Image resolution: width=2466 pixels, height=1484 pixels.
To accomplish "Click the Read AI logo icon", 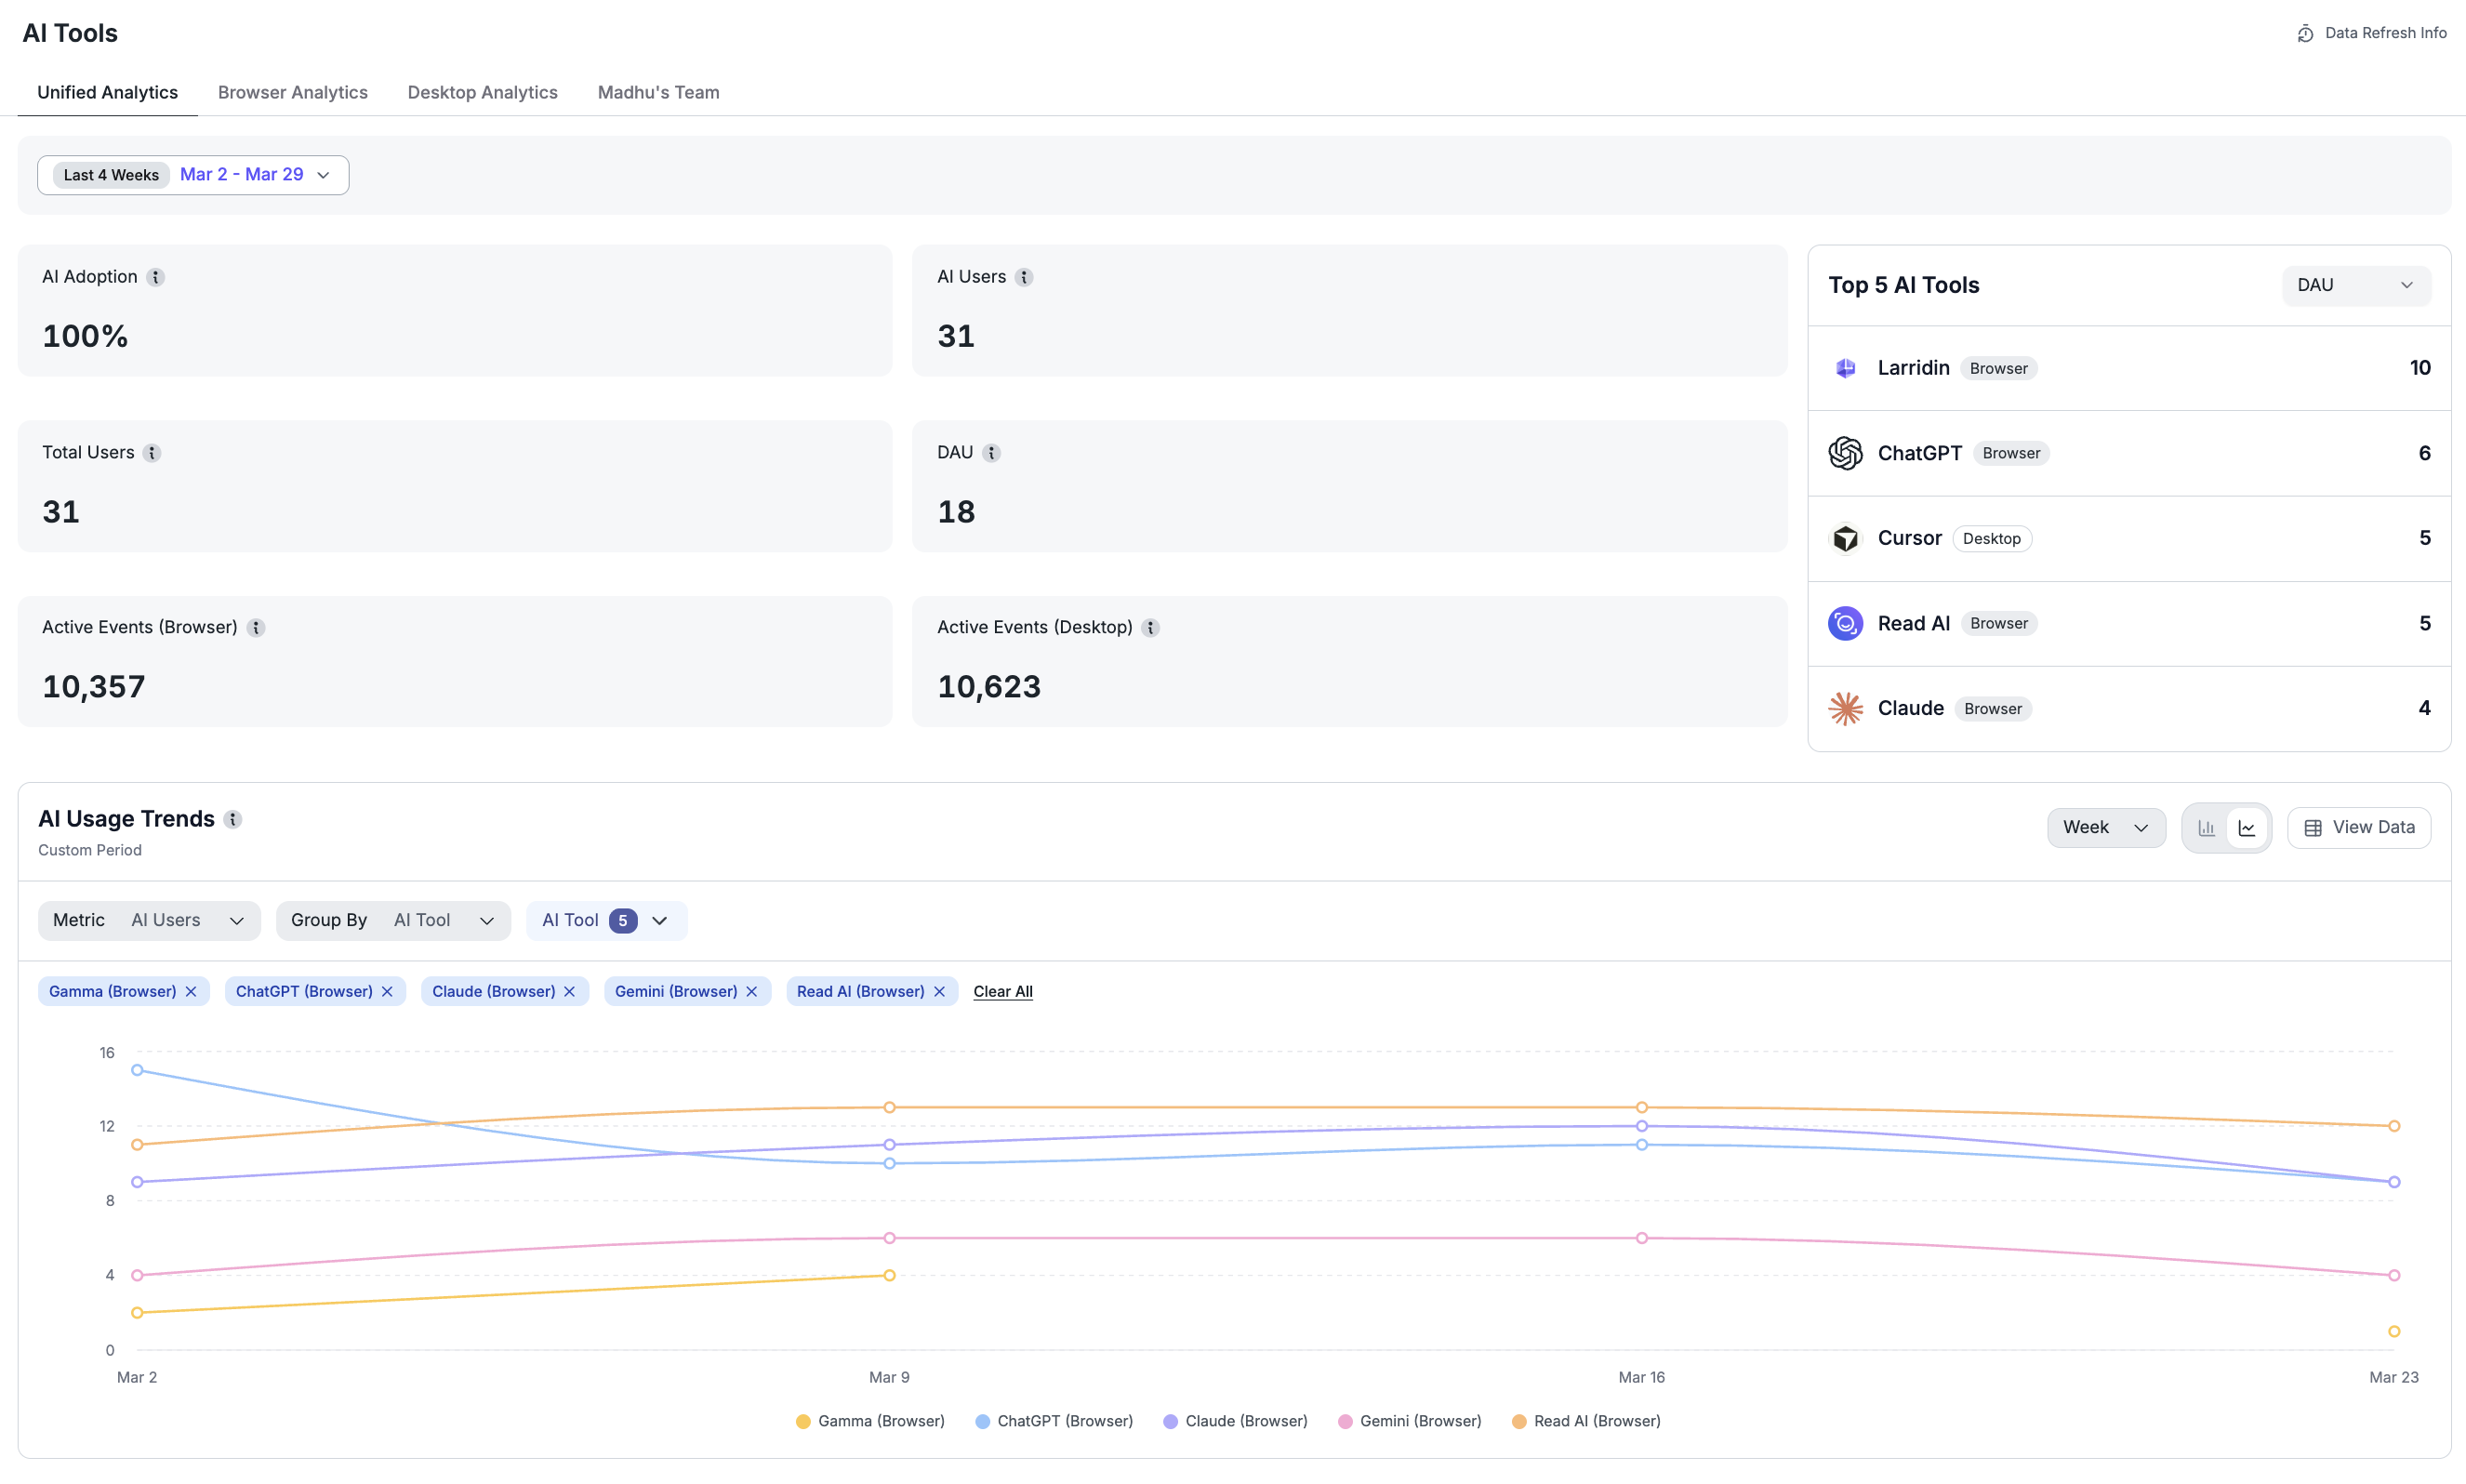I will point(1845,623).
